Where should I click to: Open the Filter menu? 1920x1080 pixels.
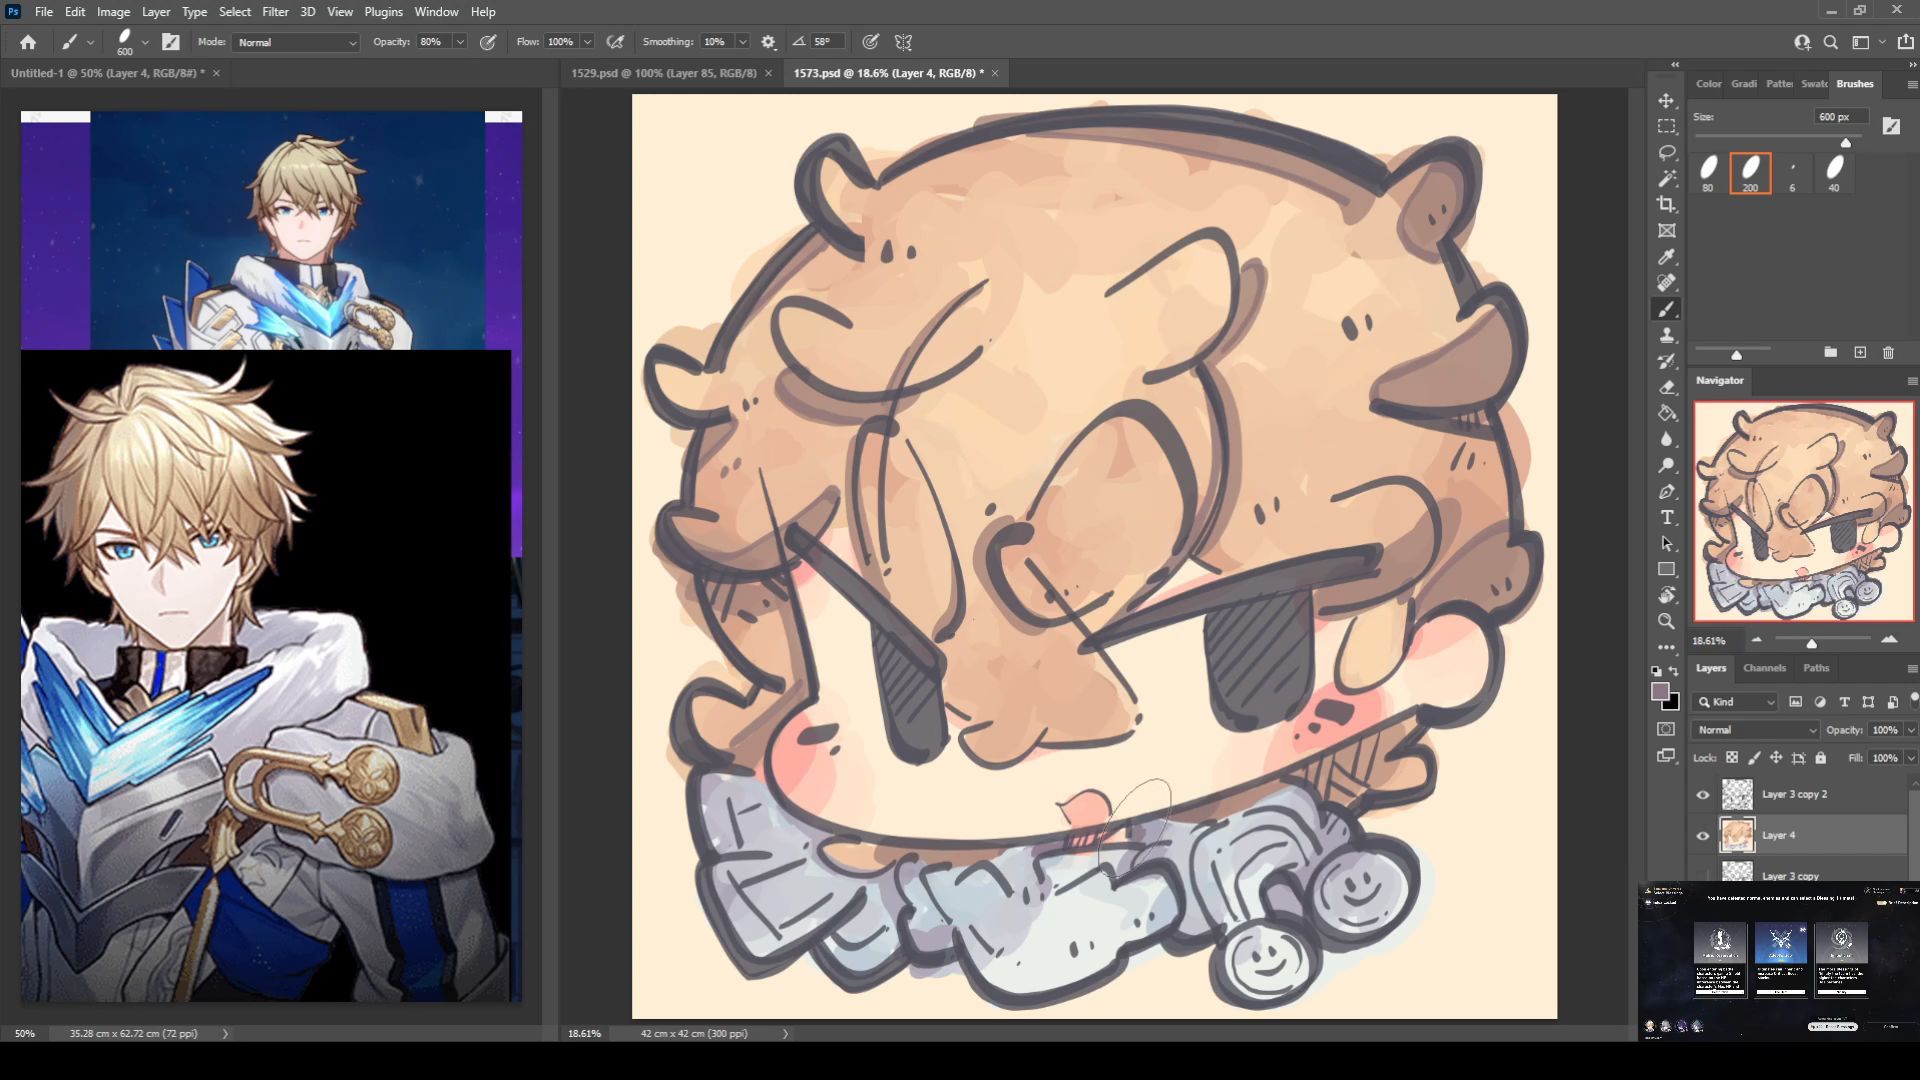coord(275,12)
